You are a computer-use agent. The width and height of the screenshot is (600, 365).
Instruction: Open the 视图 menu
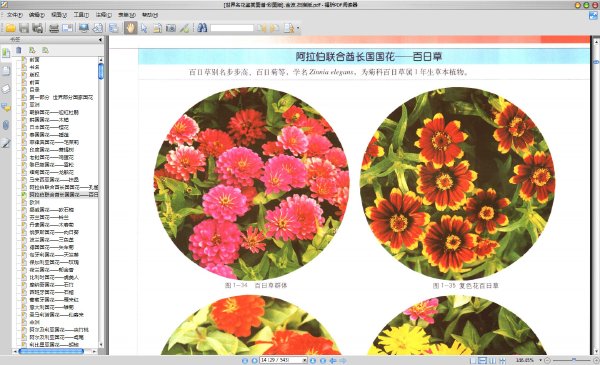click(59, 15)
